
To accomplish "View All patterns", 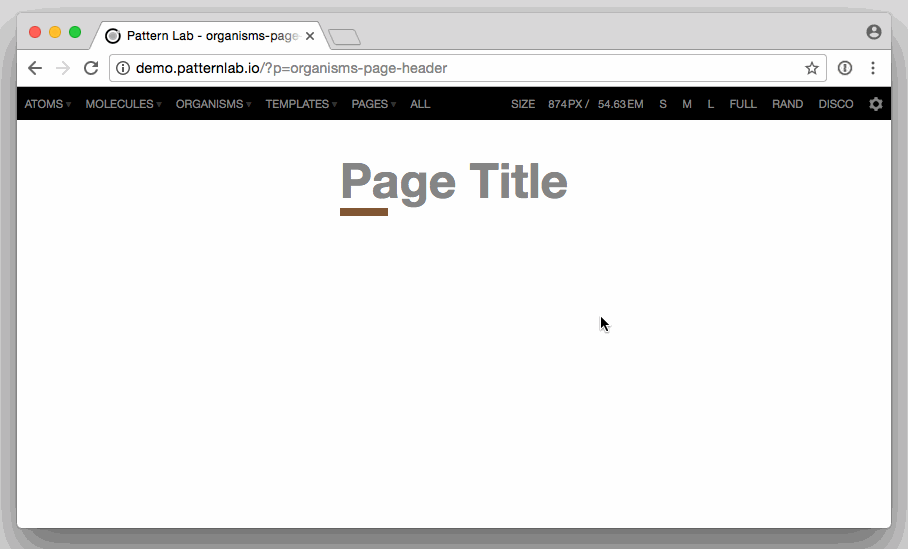I will [x=420, y=104].
